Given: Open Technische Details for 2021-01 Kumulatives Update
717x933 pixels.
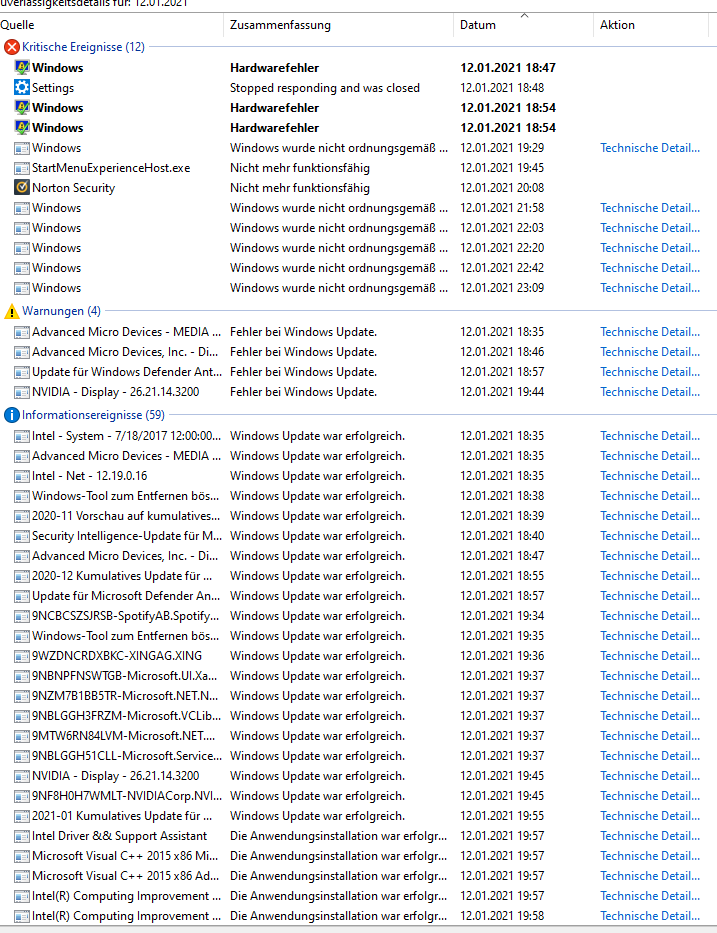Looking at the screenshot, I should tap(650, 816).
